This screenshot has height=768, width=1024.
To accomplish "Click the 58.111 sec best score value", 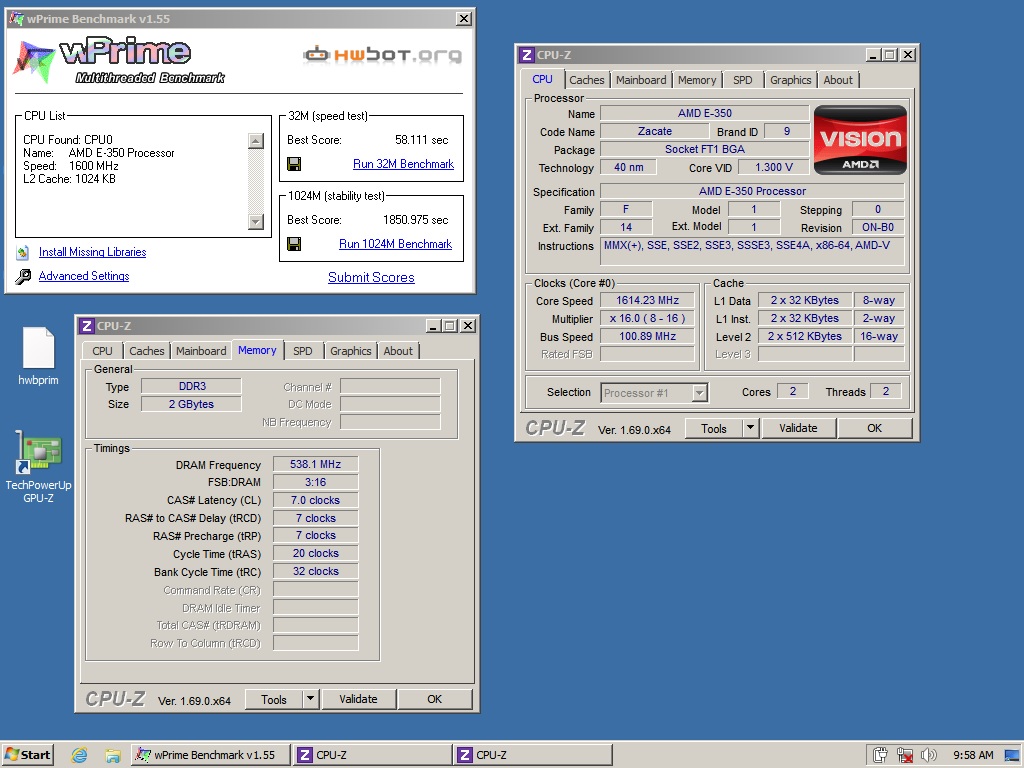I will (x=421, y=140).
